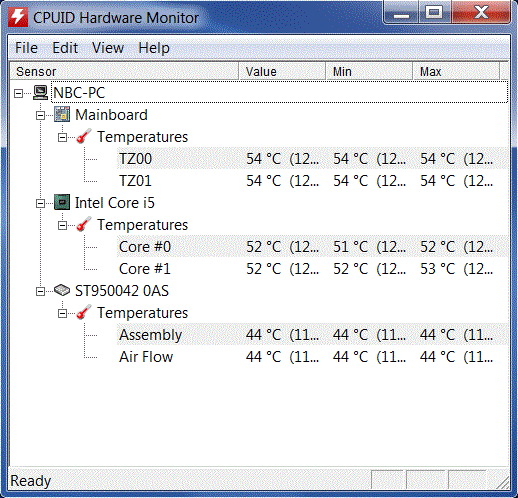
Task: Click the CPUID lightning bolt title icon
Action: click(18, 17)
